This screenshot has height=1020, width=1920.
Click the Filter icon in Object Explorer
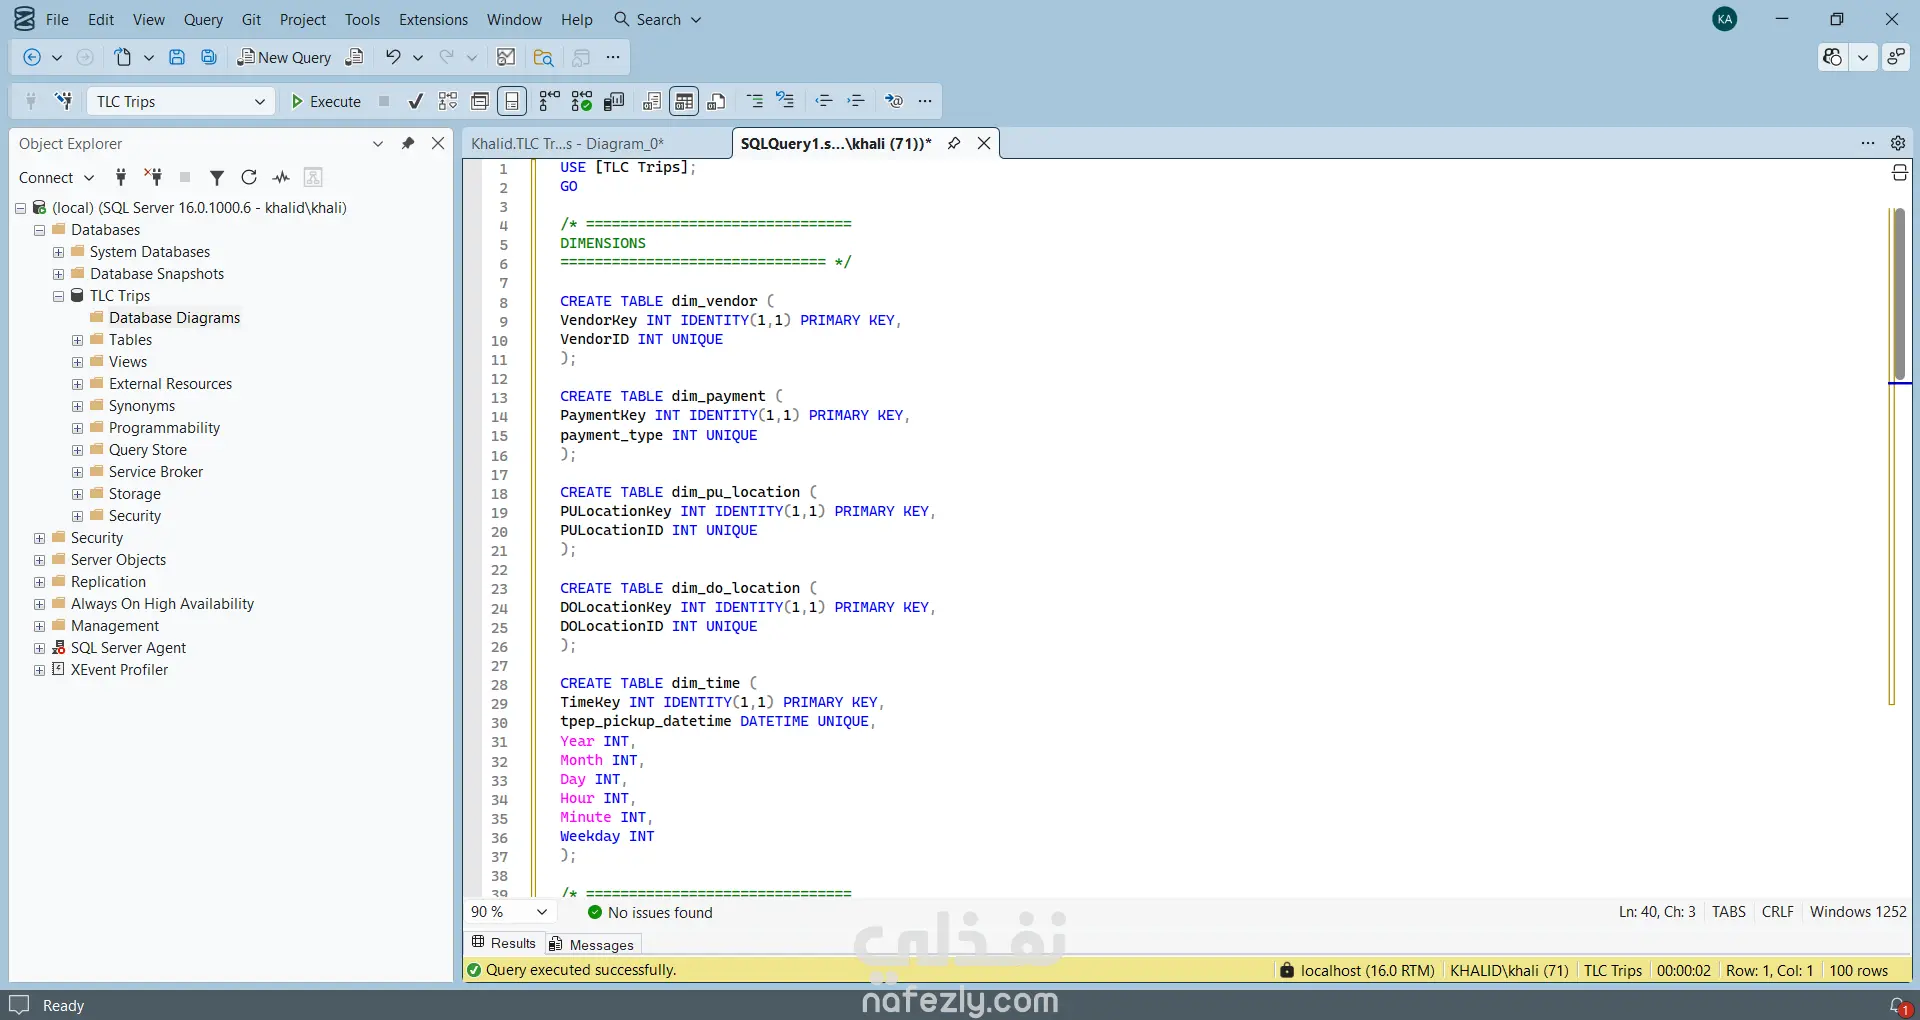pyautogui.click(x=217, y=178)
